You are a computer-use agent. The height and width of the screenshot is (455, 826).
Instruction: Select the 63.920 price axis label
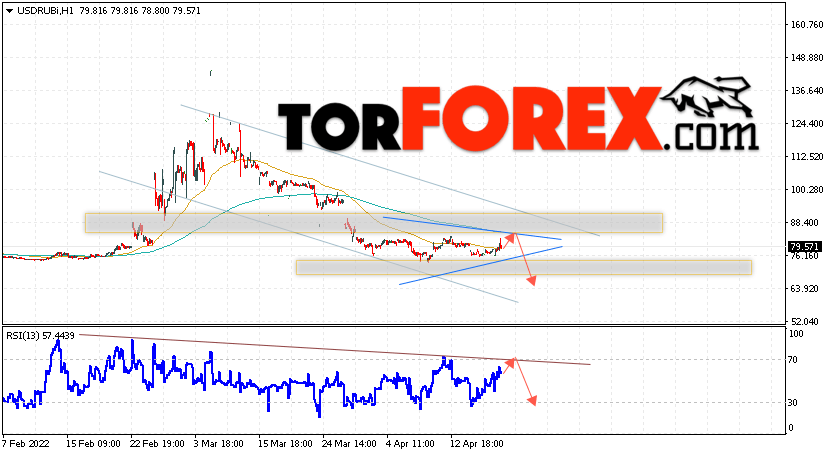pyautogui.click(x=805, y=289)
